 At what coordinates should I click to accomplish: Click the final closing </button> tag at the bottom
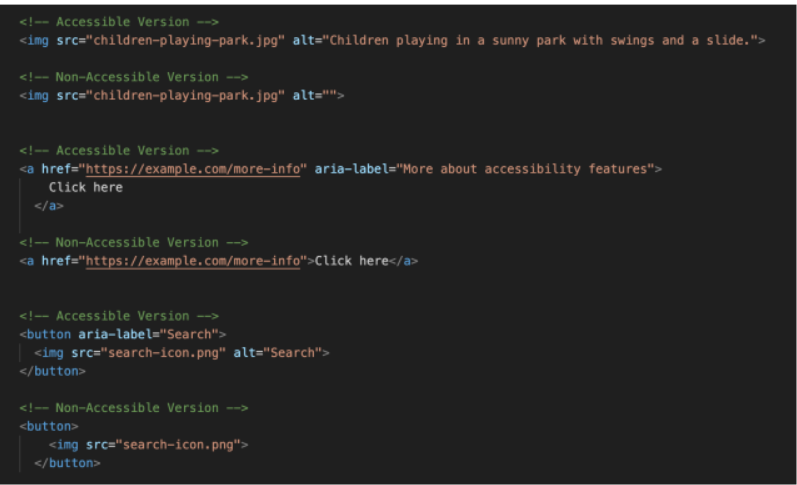[x=67, y=463]
